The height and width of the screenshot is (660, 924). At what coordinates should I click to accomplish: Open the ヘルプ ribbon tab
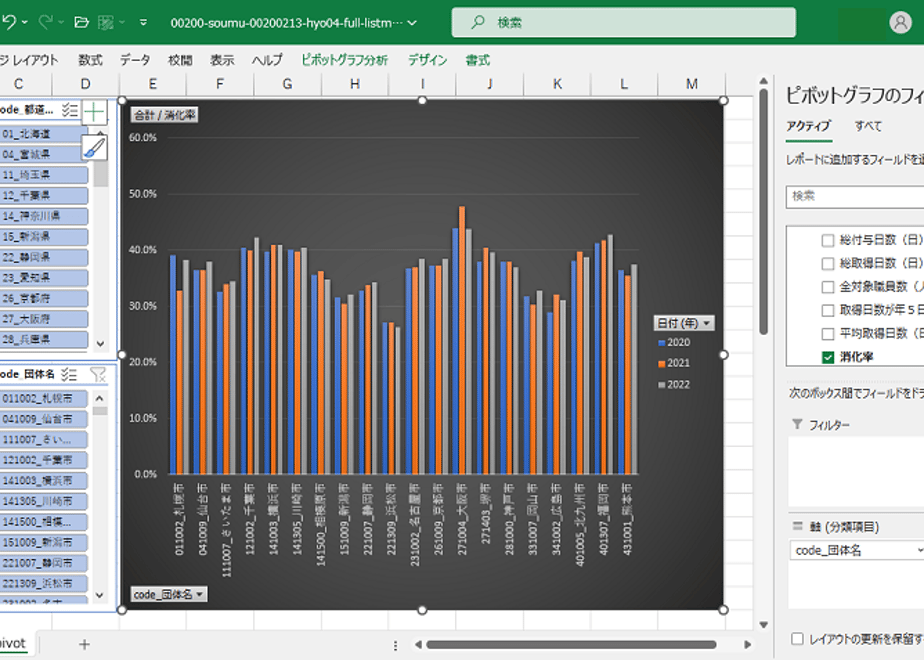pyautogui.click(x=267, y=60)
